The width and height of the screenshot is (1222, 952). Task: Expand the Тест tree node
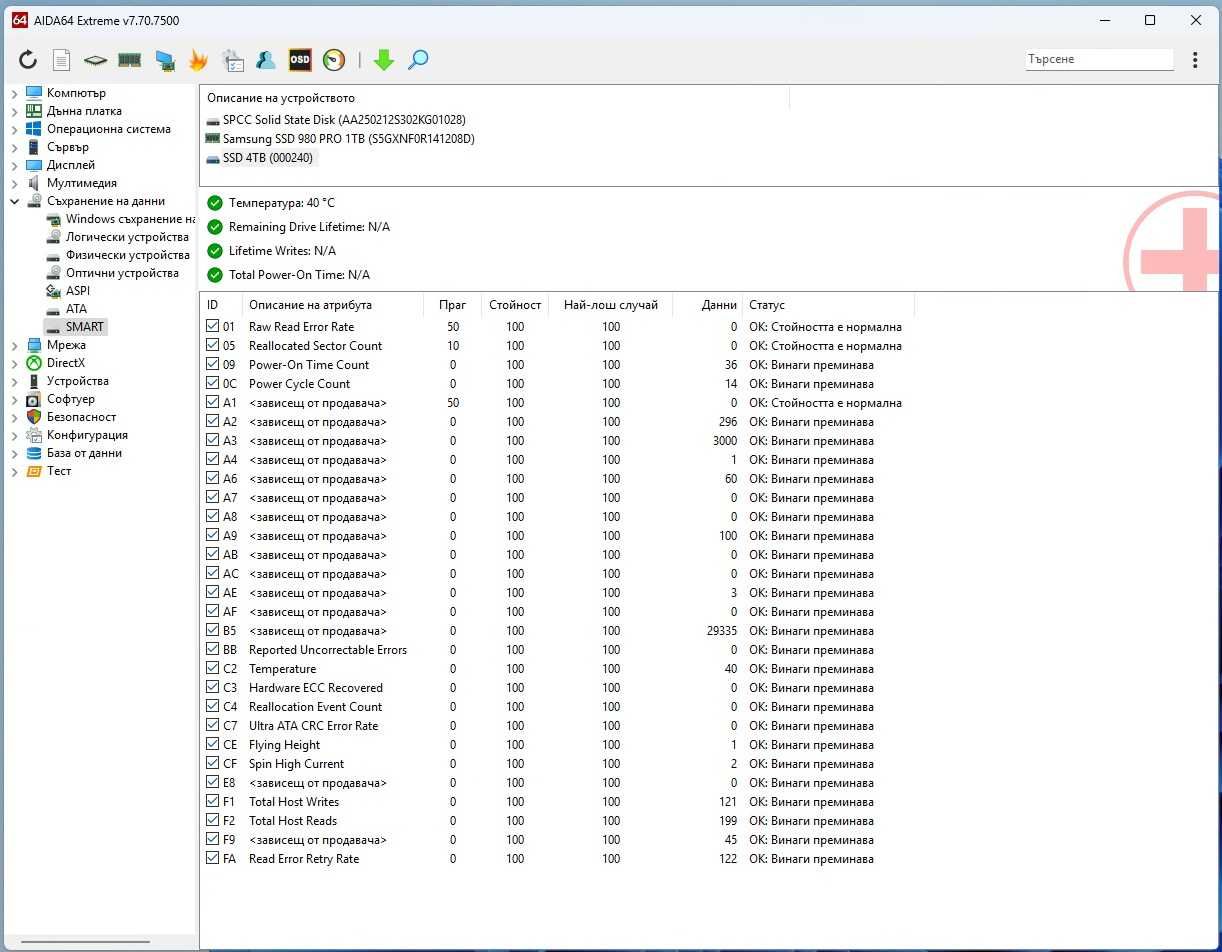14,471
